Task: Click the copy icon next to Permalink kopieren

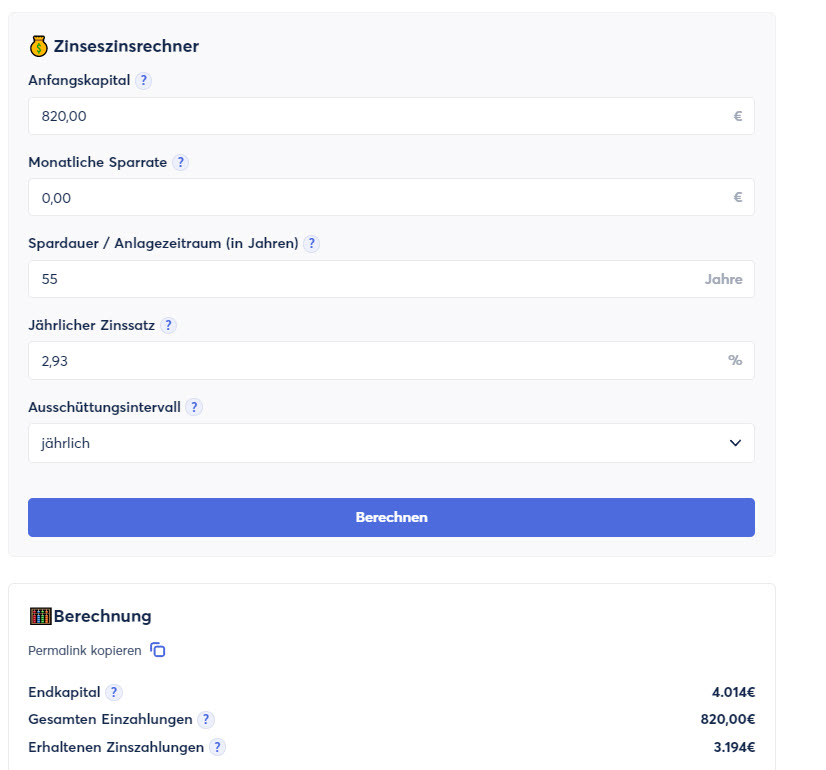Action: 158,650
